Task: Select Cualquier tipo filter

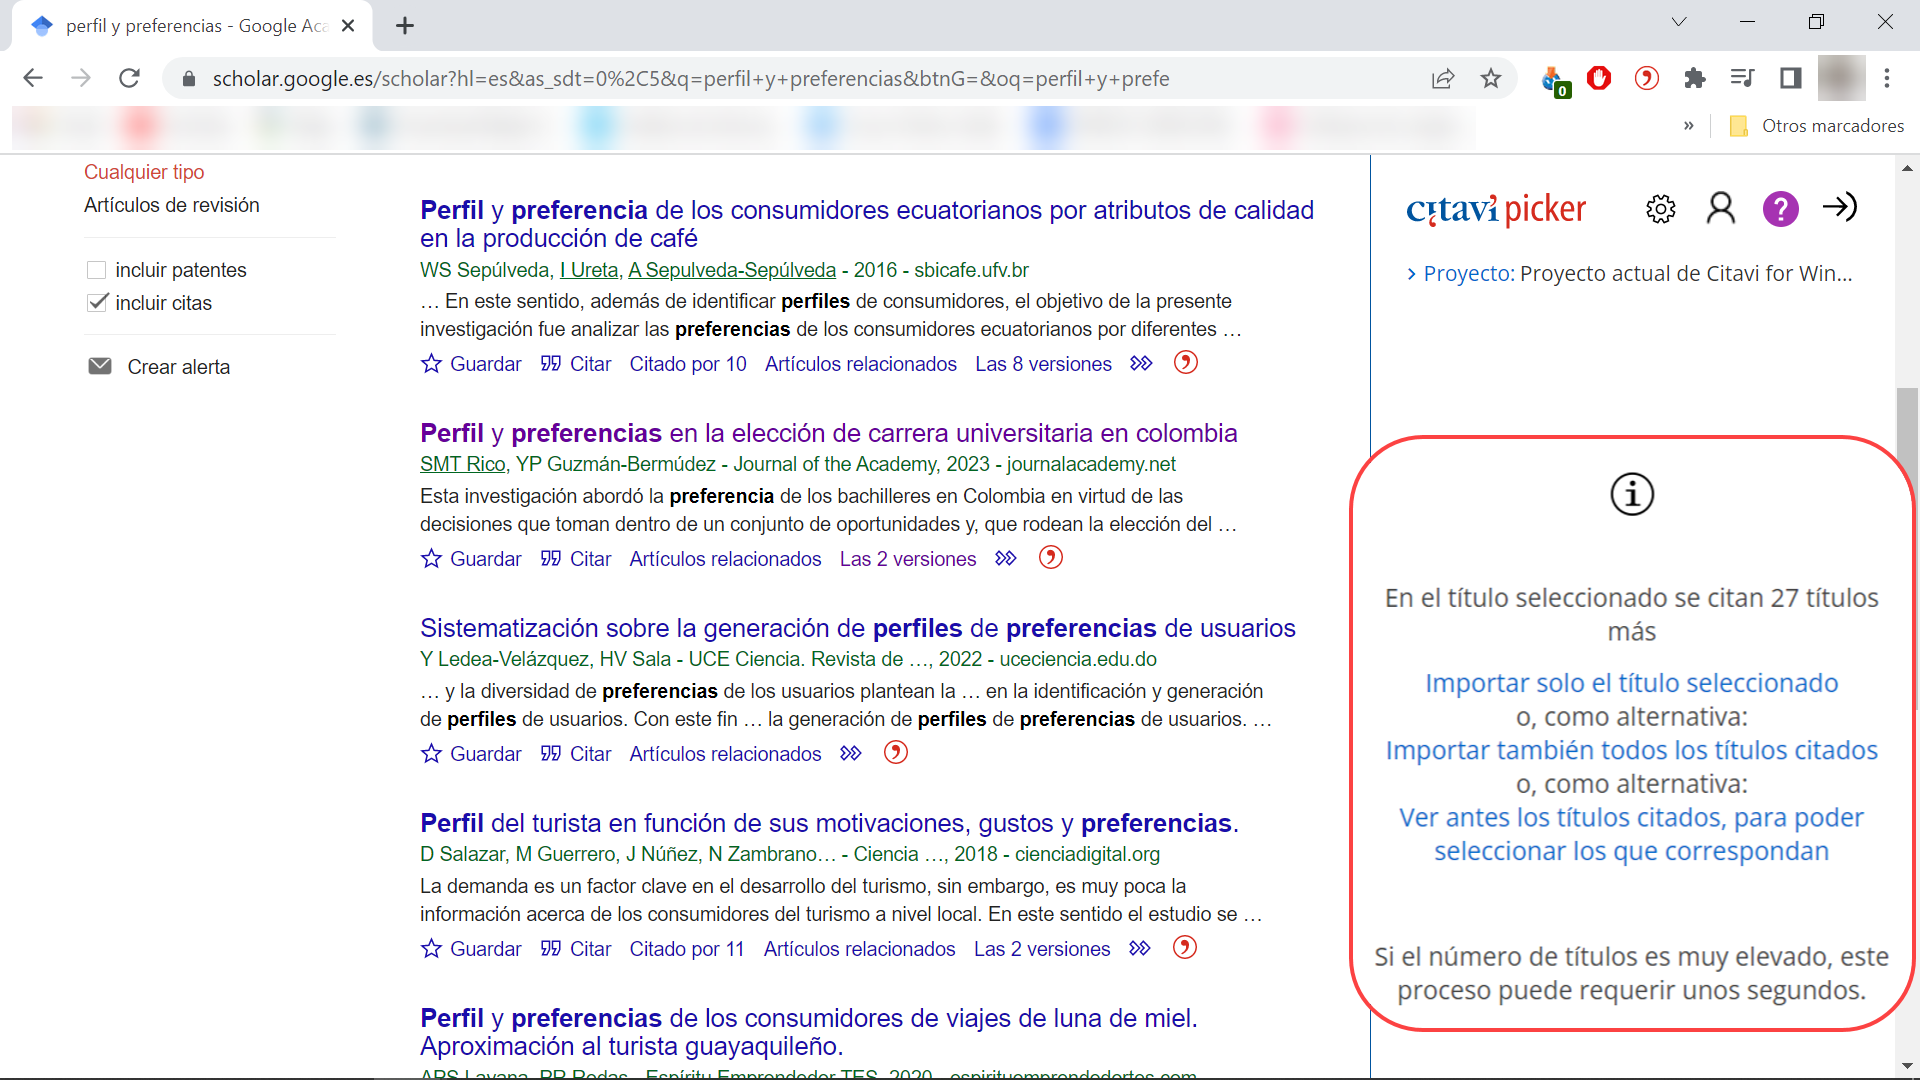Action: 144,172
